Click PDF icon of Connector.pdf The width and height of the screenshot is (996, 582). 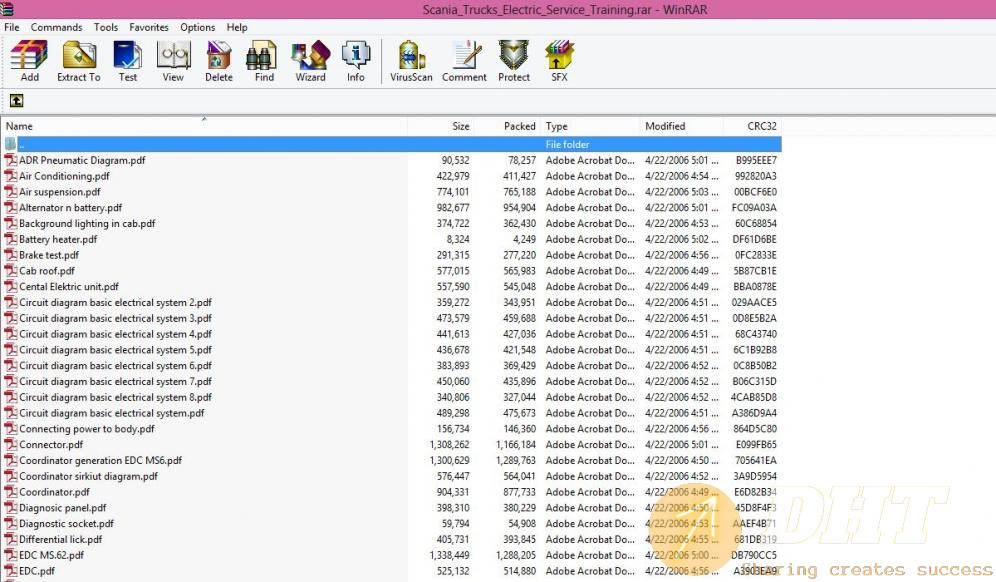tap(11, 444)
